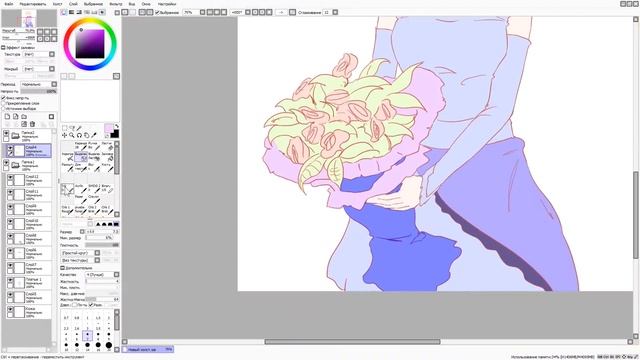Hide the Папка2 folder

pos(6,133)
